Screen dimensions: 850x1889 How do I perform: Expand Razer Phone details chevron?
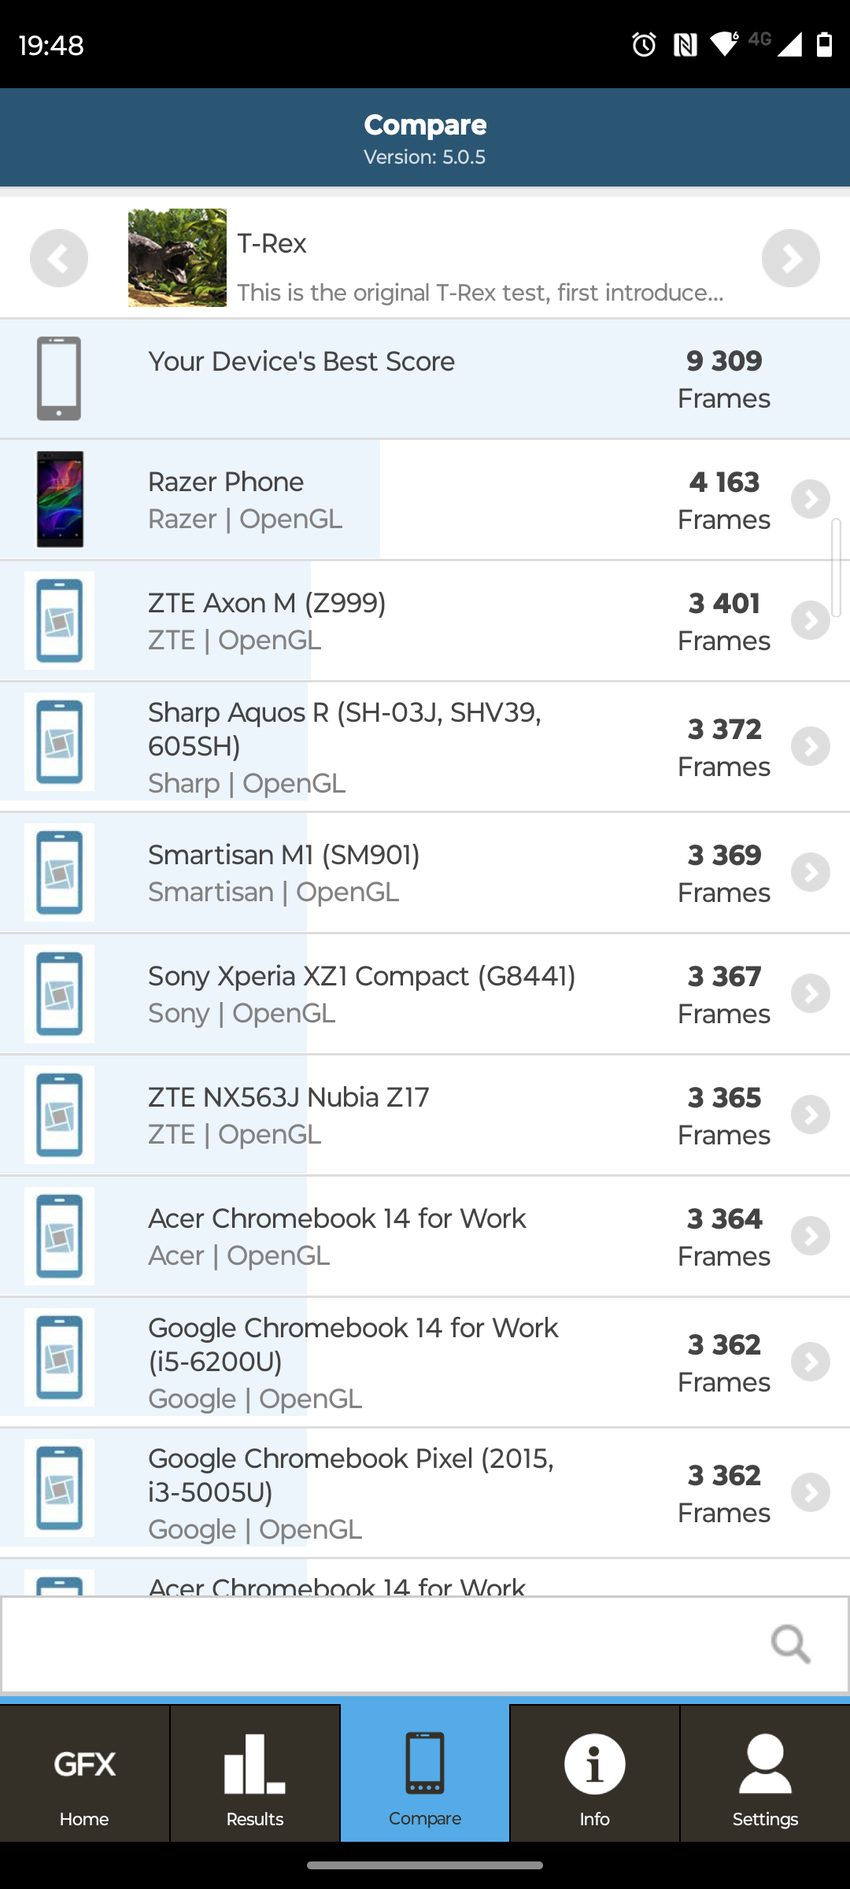pos(810,499)
